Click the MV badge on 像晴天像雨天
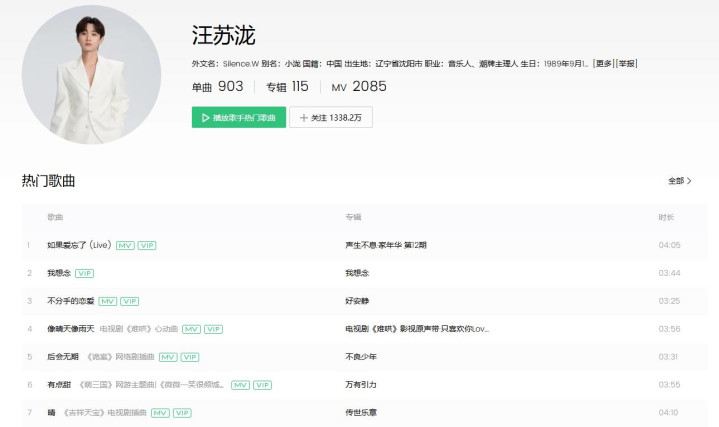This screenshot has height=427, width=719. tap(191, 329)
